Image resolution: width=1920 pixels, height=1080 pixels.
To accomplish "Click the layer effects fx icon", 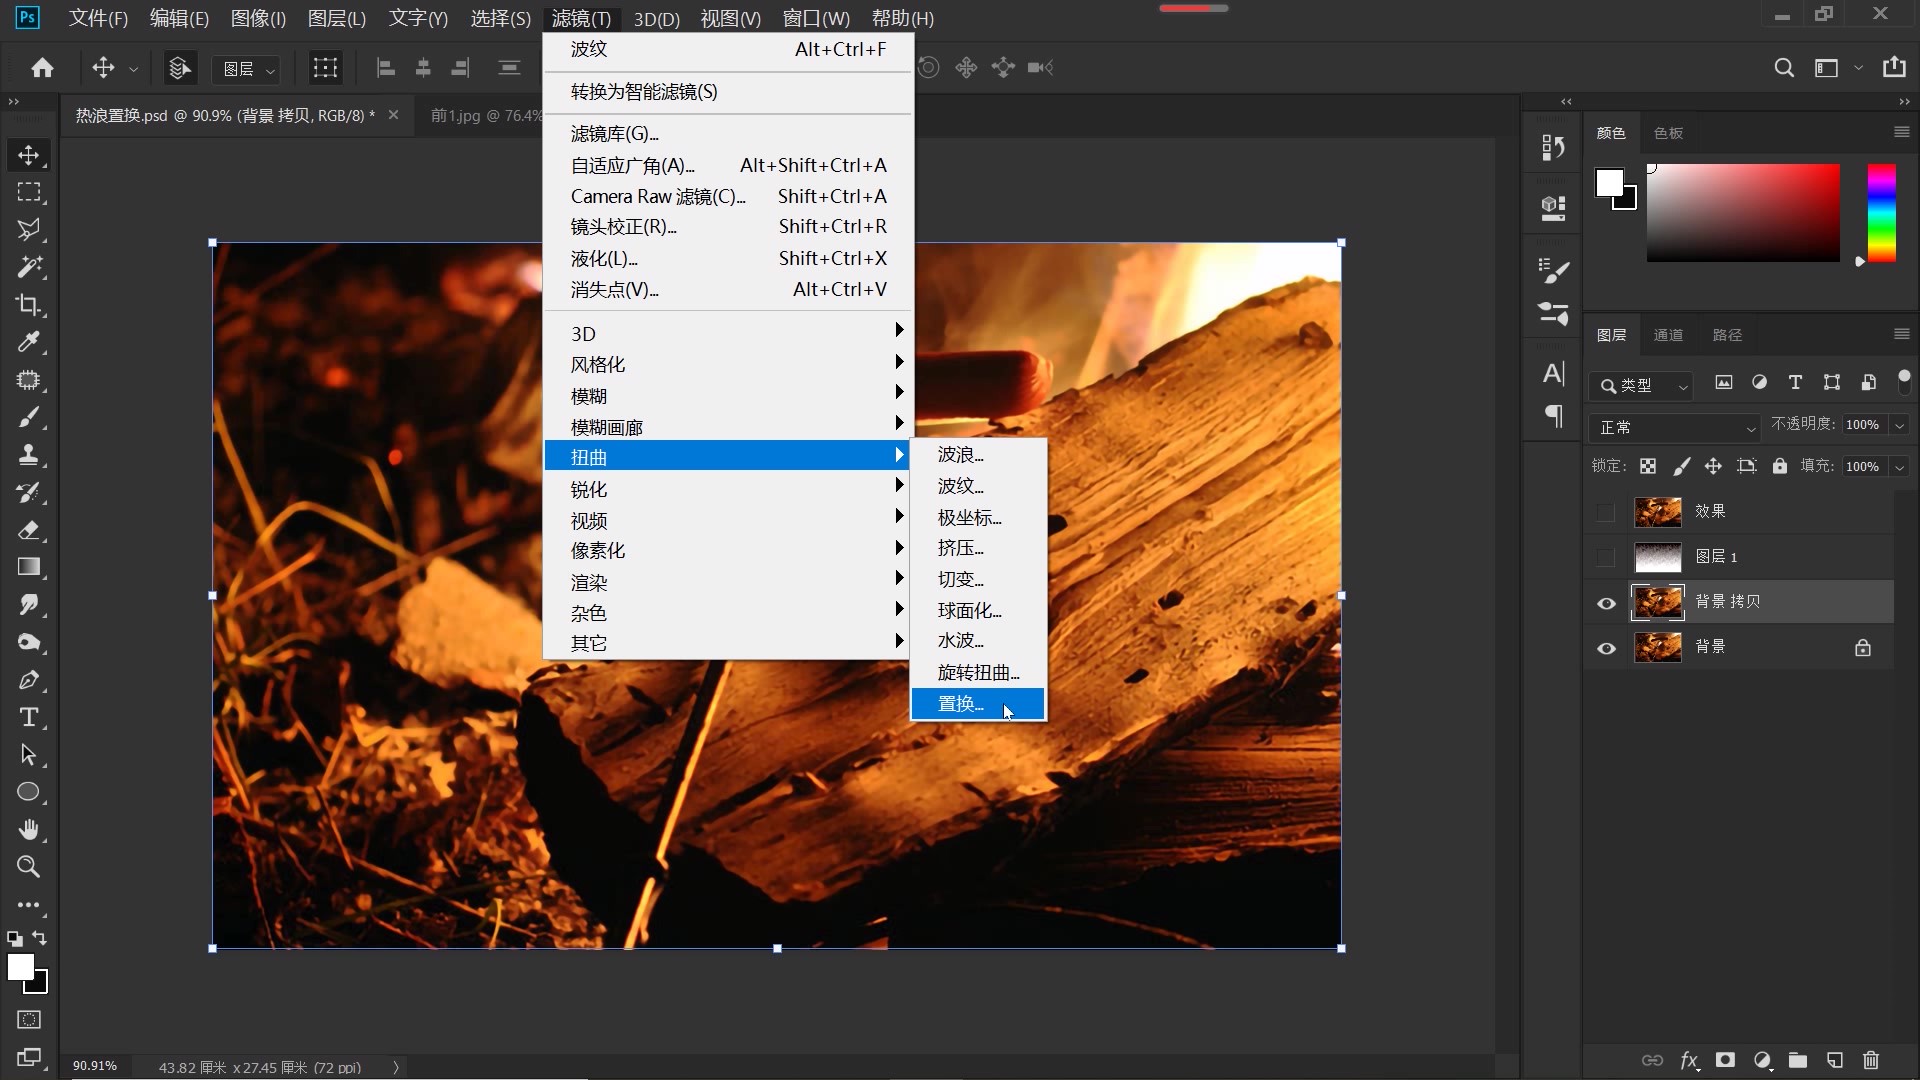I will 1688,1060.
